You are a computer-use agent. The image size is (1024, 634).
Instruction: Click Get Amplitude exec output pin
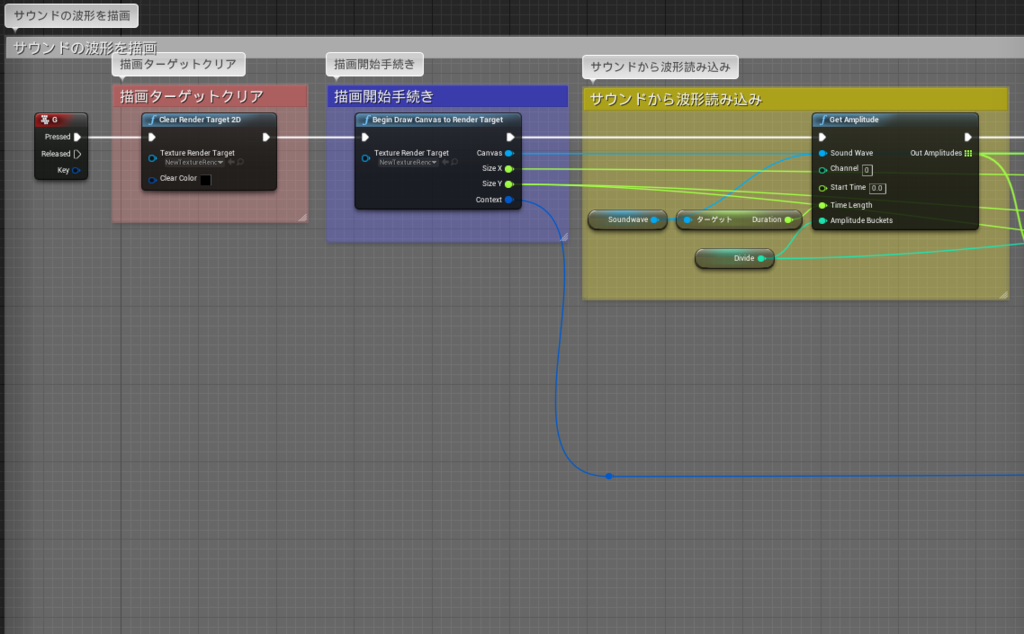coord(968,137)
